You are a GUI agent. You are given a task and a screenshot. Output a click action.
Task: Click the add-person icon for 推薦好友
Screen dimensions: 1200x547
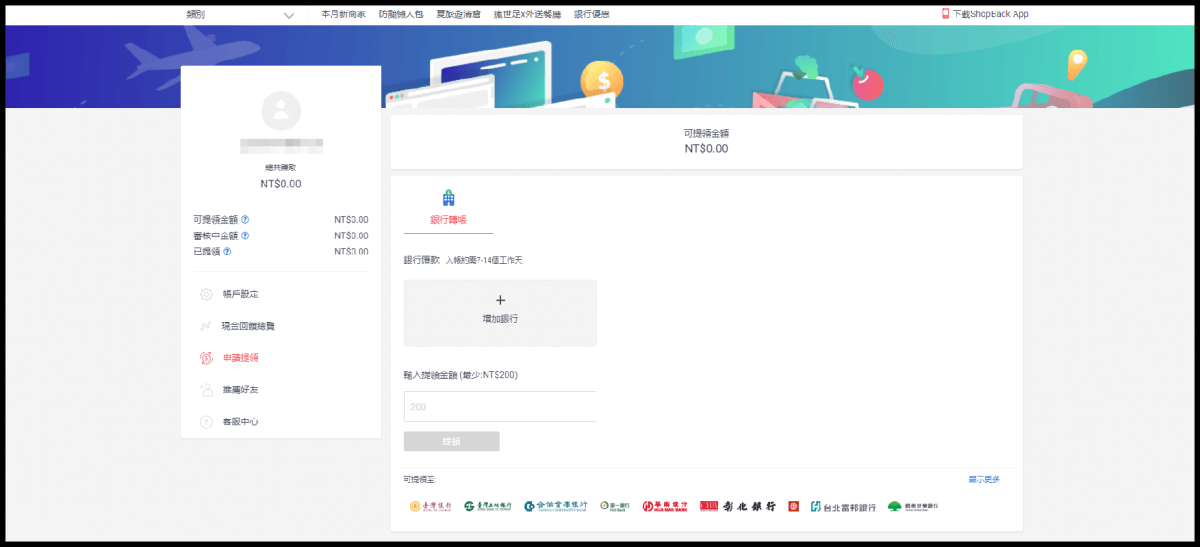pyautogui.click(x=206, y=390)
